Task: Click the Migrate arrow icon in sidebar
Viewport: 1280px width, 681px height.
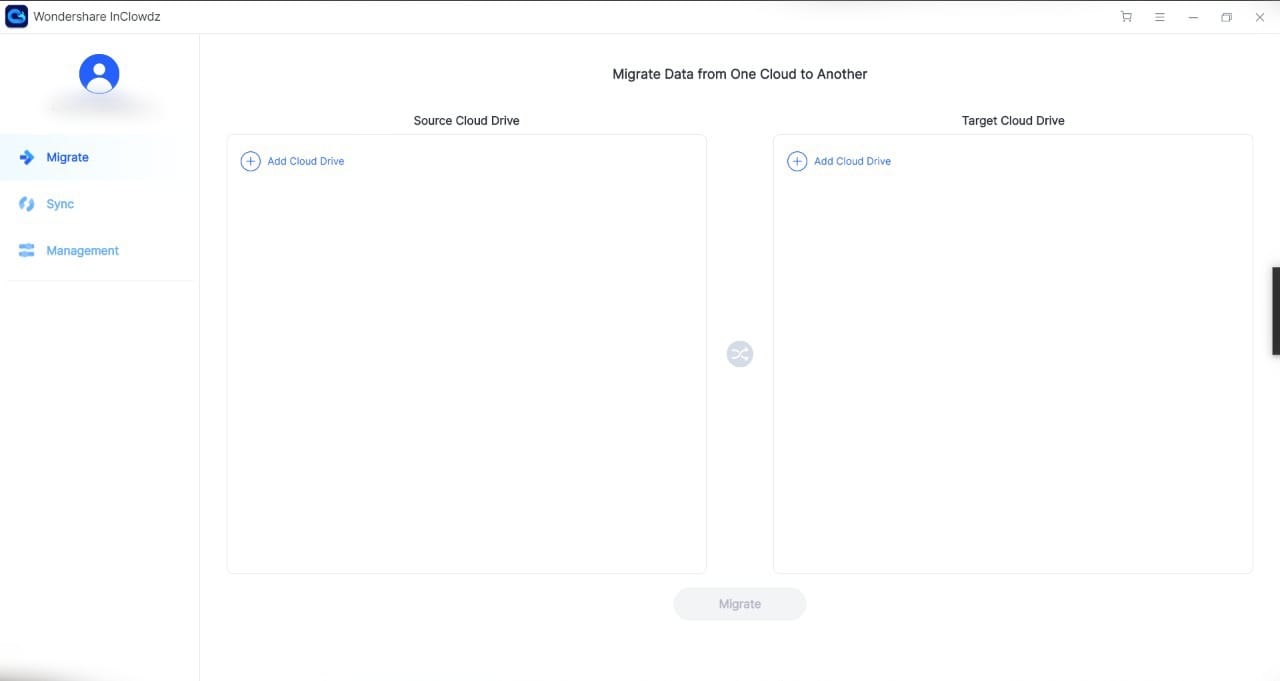Action: [x=27, y=158]
